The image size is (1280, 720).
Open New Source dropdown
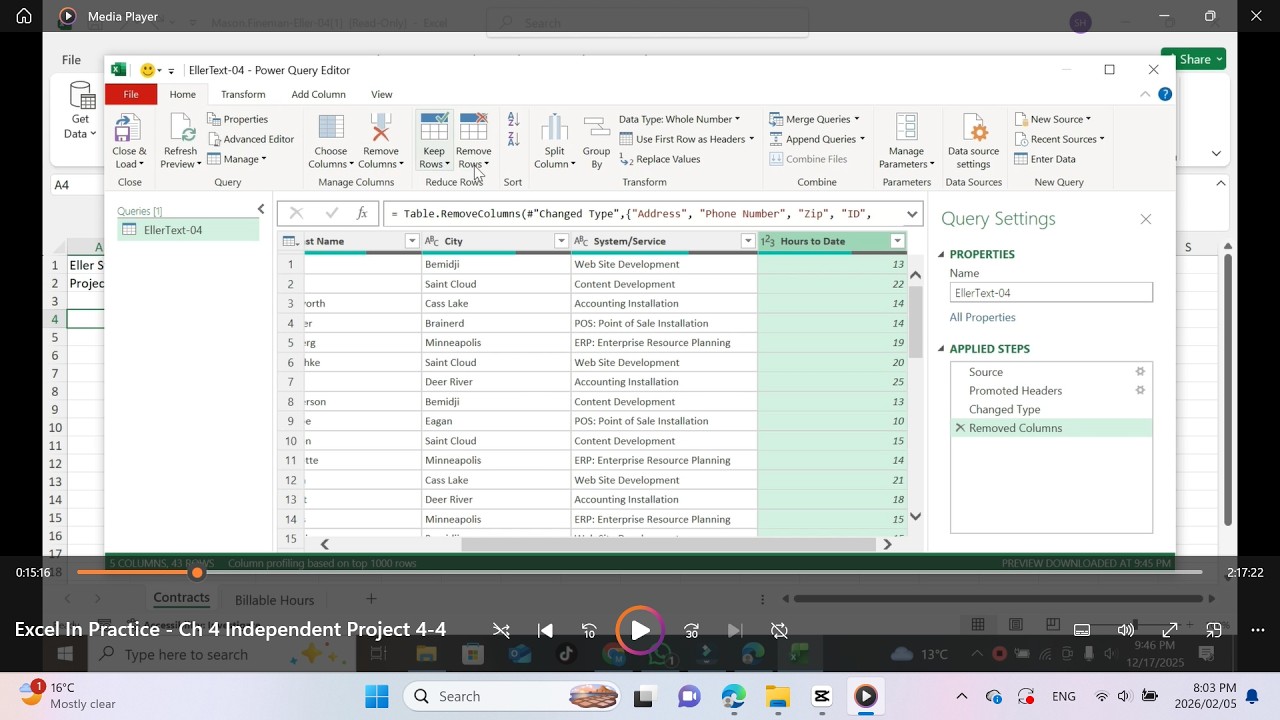(1052, 119)
